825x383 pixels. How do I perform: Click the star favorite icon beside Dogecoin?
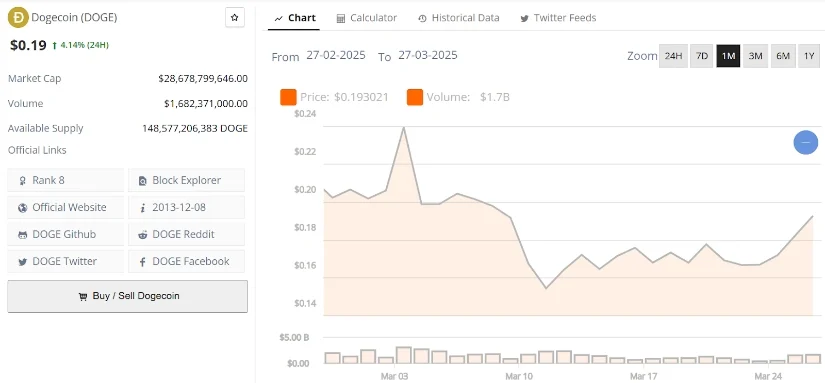coord(235,17)
